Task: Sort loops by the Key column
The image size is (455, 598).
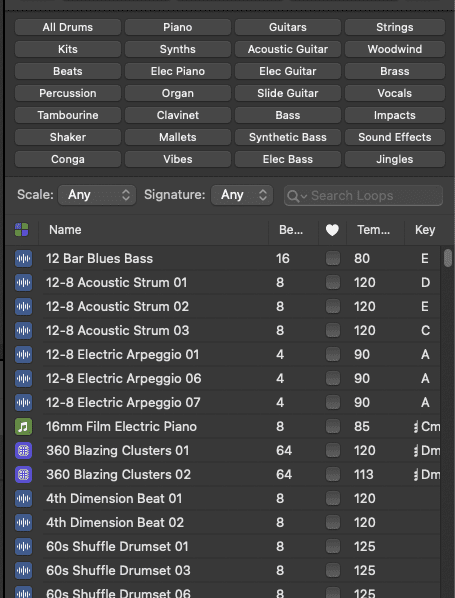Action: (x=425, y=230)
